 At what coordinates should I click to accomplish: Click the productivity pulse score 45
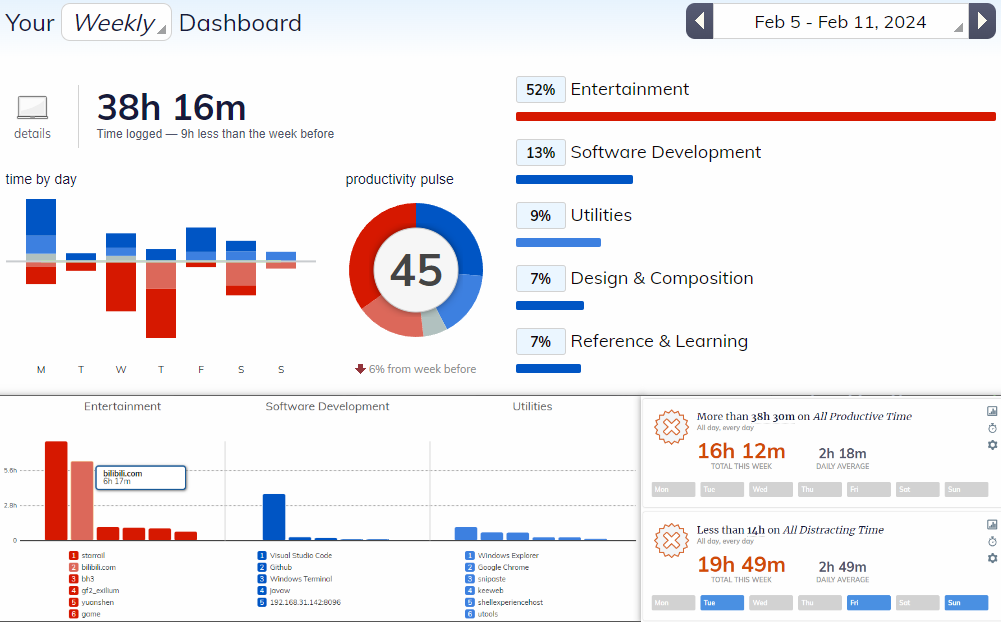click(x=415, y=270)
